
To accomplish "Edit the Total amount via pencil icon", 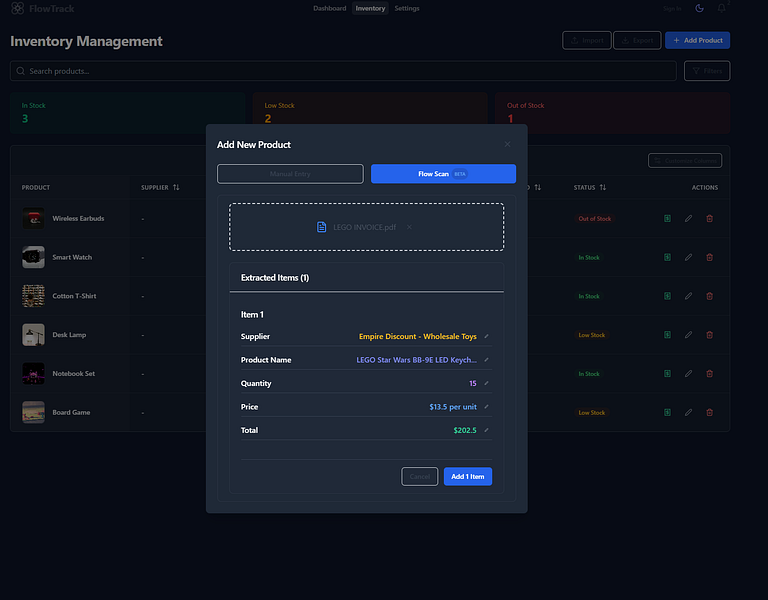I will 486,431.
